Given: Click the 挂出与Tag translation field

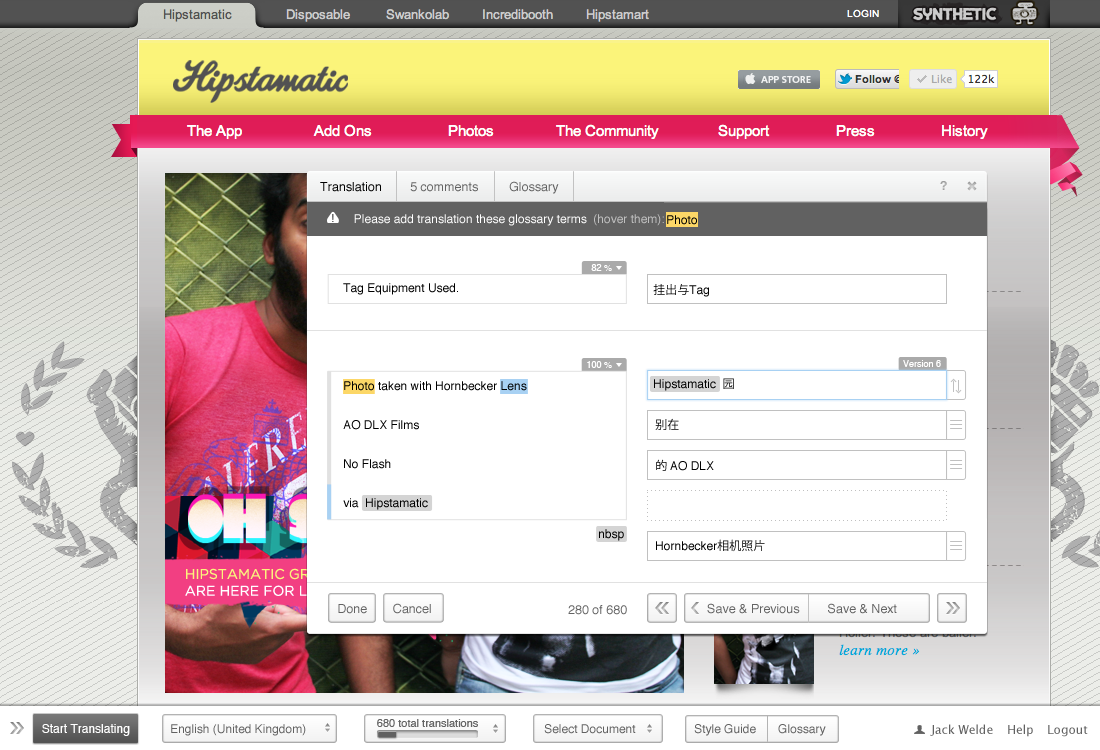Looking at the screenshot, I should (796, 289).
